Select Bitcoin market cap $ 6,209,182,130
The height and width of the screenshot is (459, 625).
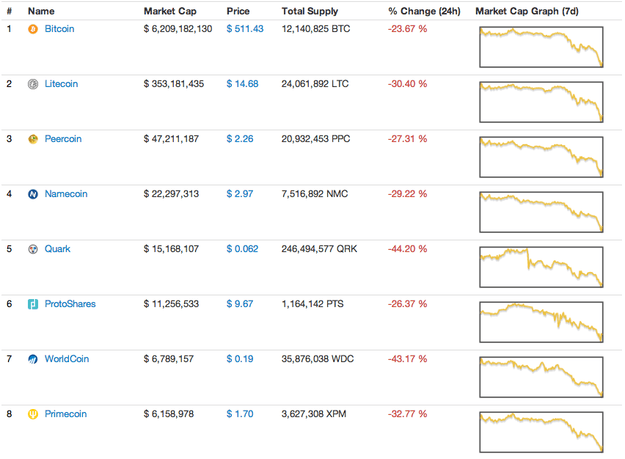tap(178, 29)
